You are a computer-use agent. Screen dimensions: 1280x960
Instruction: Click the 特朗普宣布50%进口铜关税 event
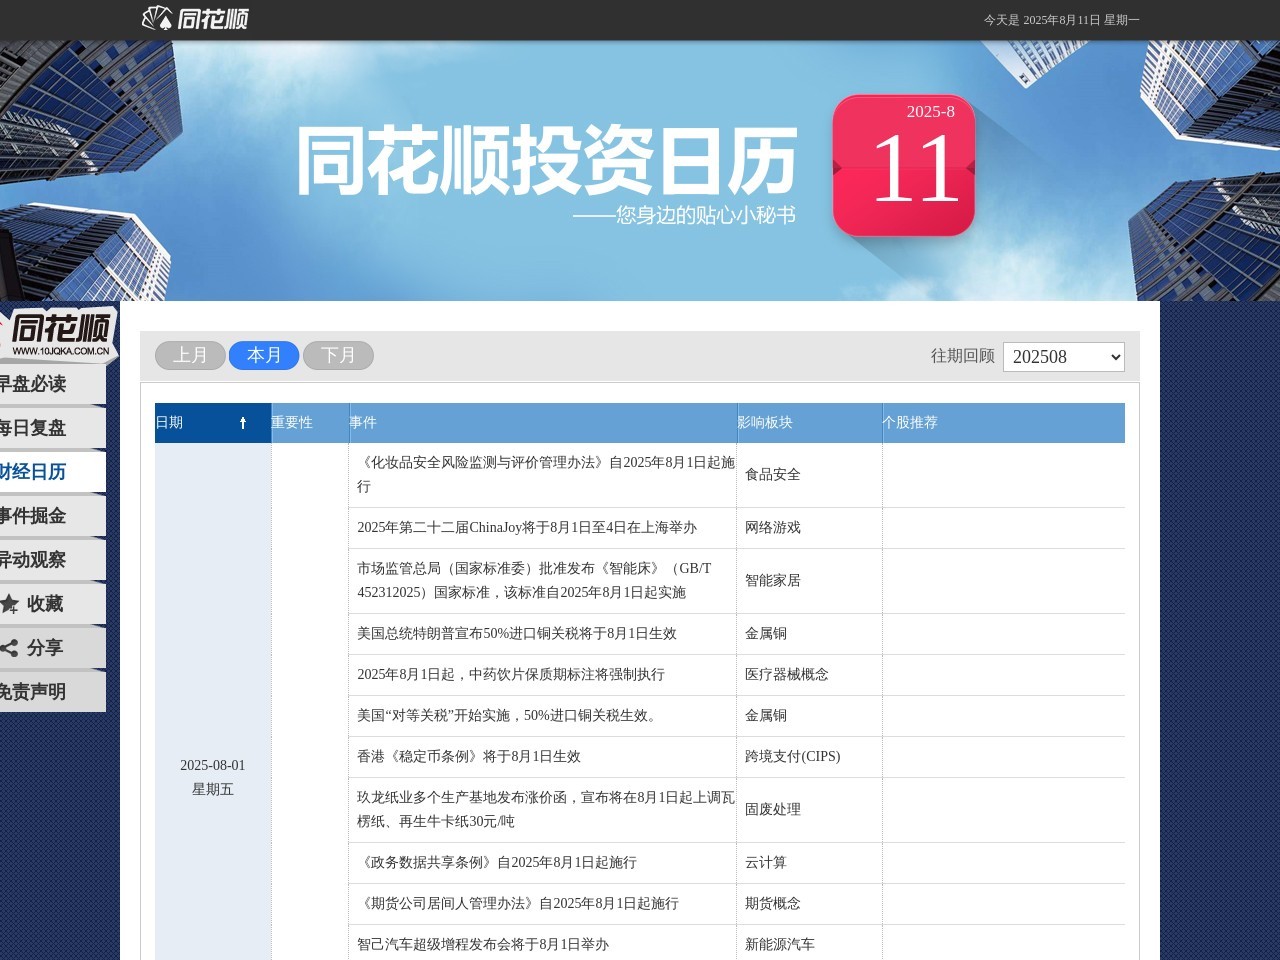517,634
